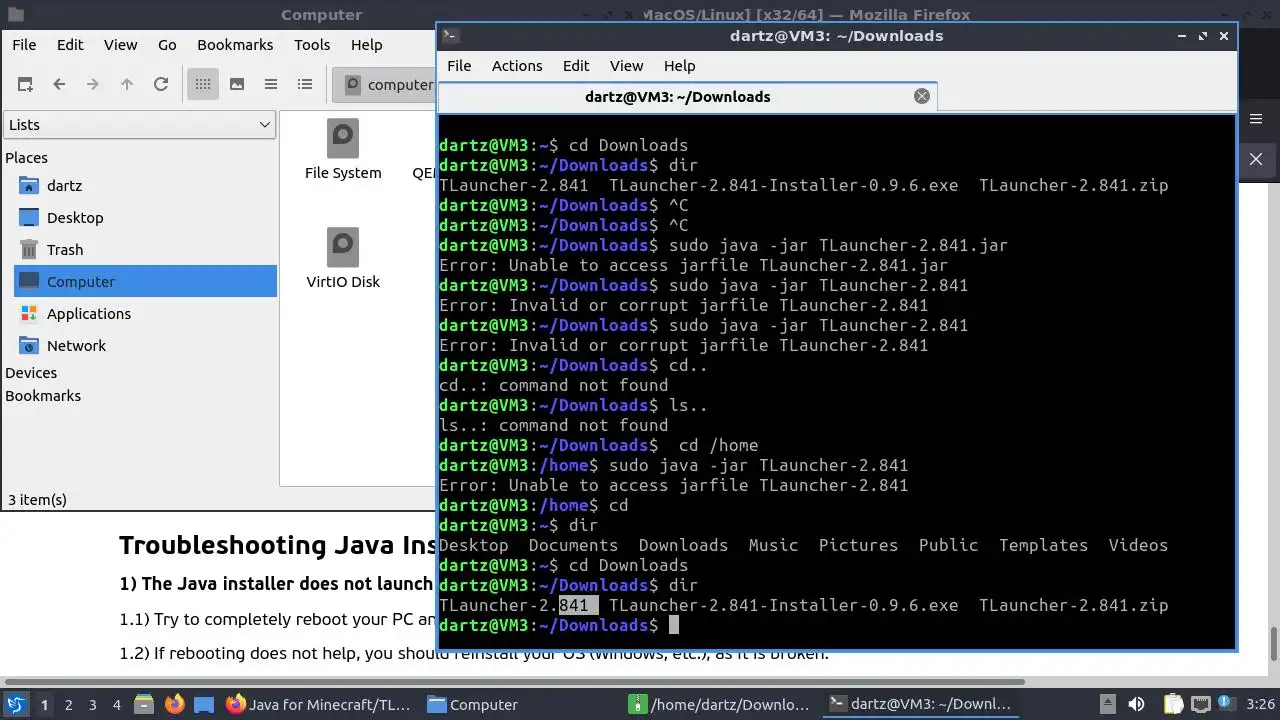Viewport: 1280px width, 720px height.
Task: Switch to thumbnail view in file manager
Action: (x=237, y=85)
